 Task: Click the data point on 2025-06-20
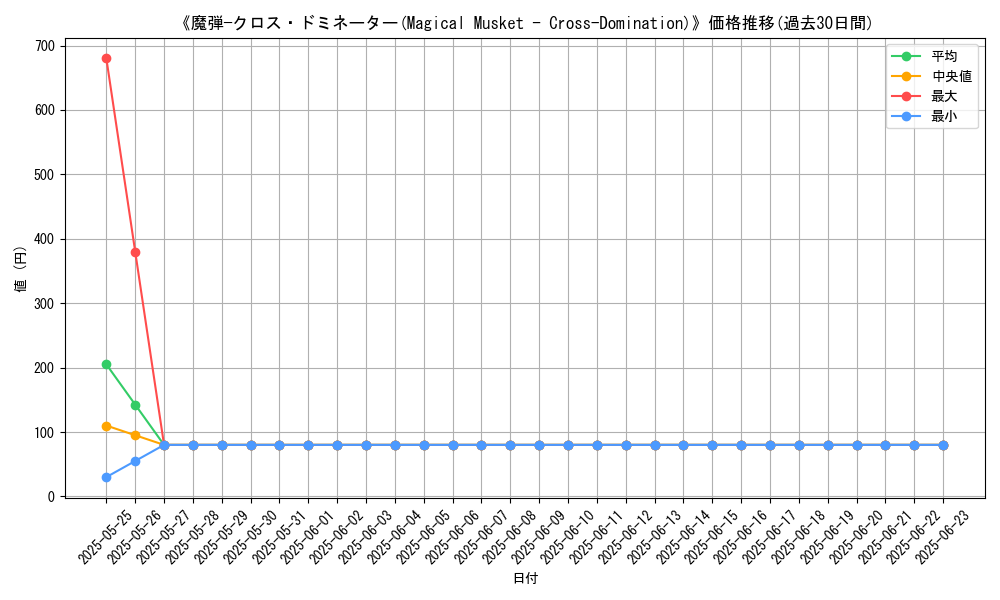point(857,446)
